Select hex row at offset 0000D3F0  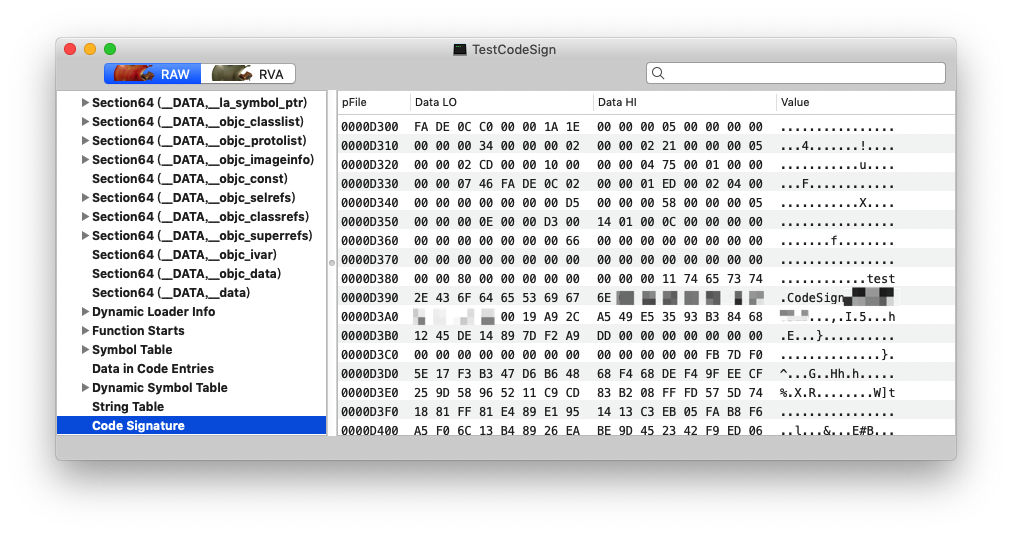[x=646, y=411]
